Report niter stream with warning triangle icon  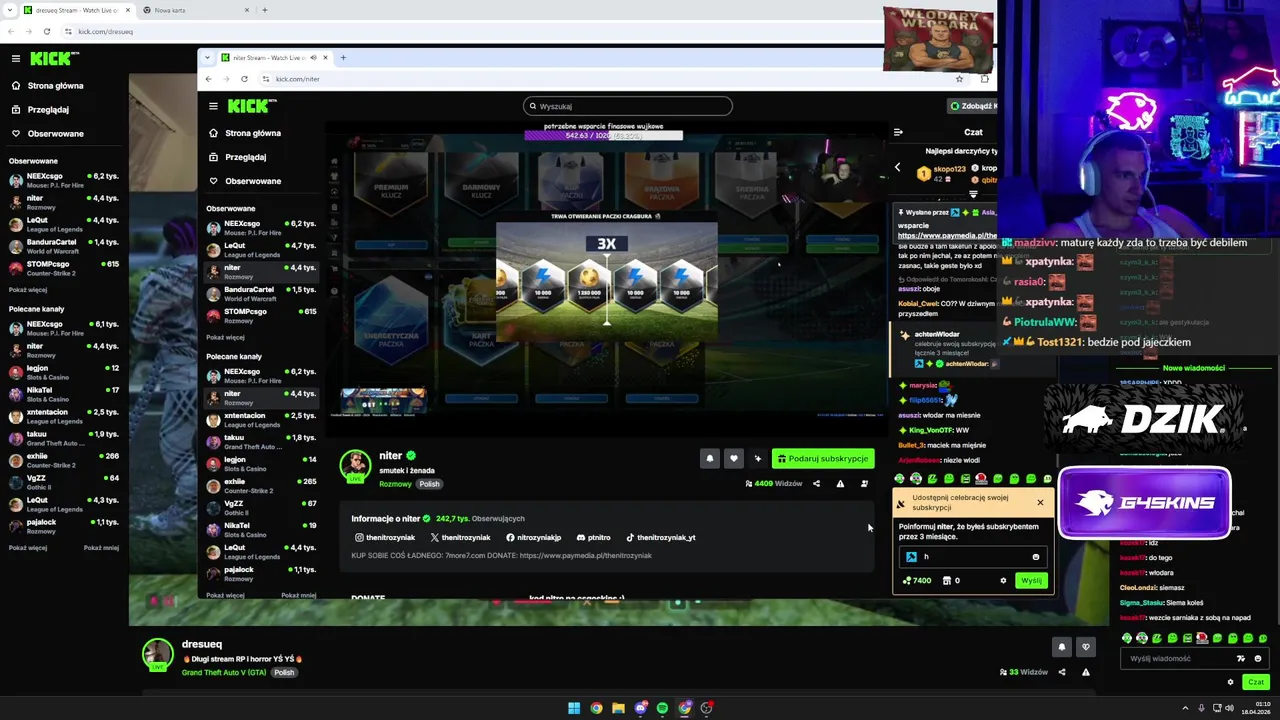click(840, 484)
